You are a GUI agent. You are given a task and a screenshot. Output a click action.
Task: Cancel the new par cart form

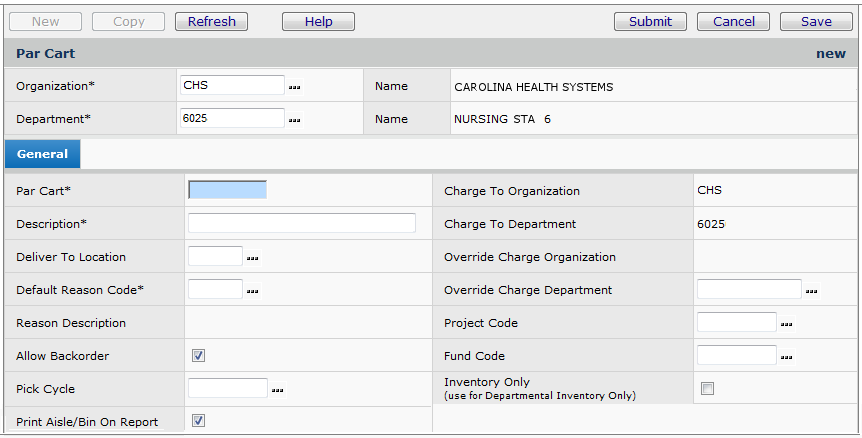734,21
